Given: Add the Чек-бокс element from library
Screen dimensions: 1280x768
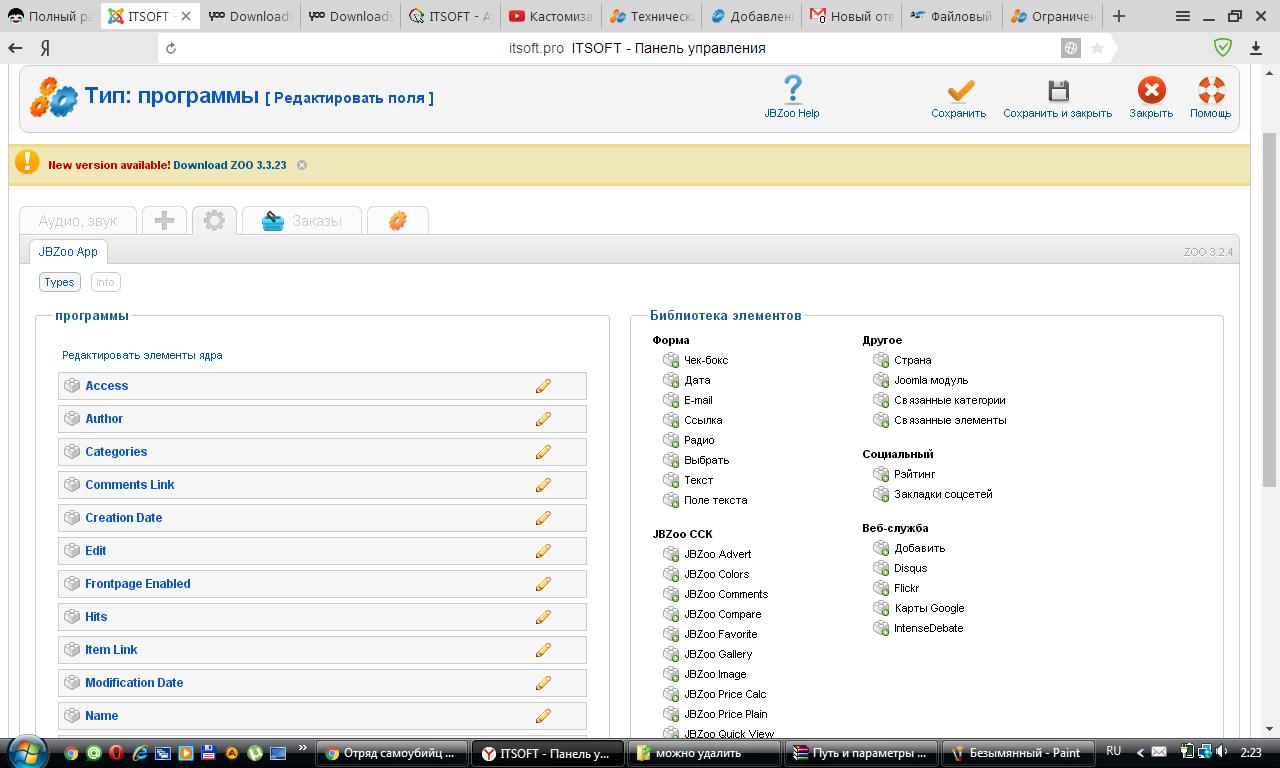Looking at the screenshot, I should click(x=705, y=360).
